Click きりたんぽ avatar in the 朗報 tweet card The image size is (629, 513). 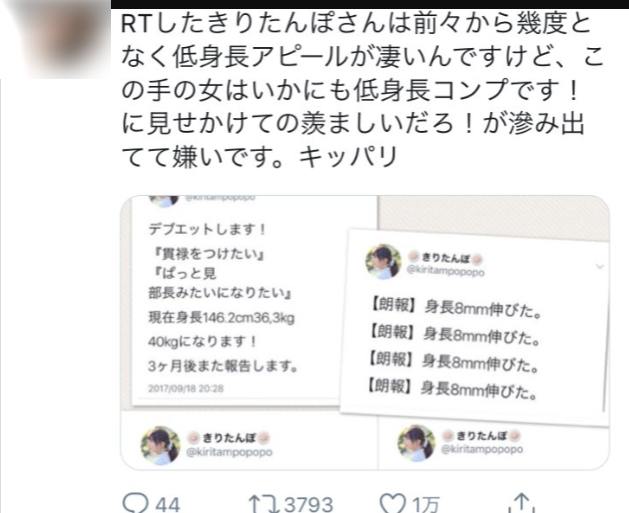383,262
